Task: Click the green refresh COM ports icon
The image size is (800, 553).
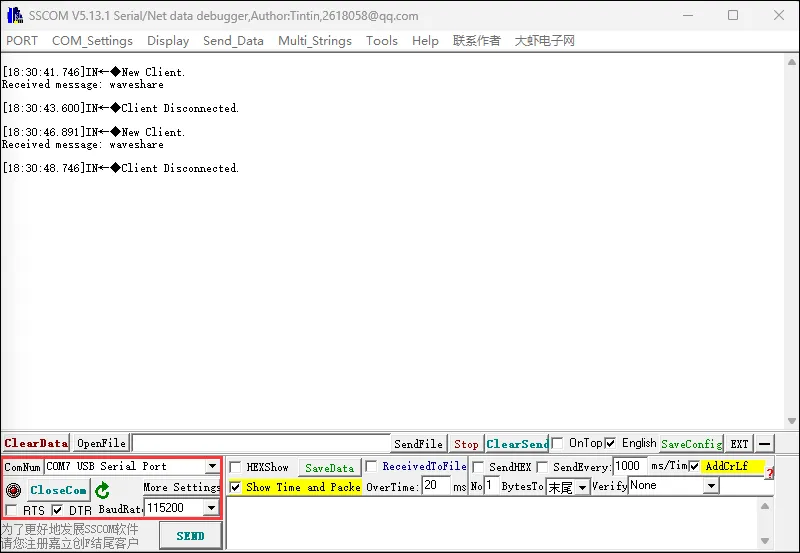Action: coord(102,490)
